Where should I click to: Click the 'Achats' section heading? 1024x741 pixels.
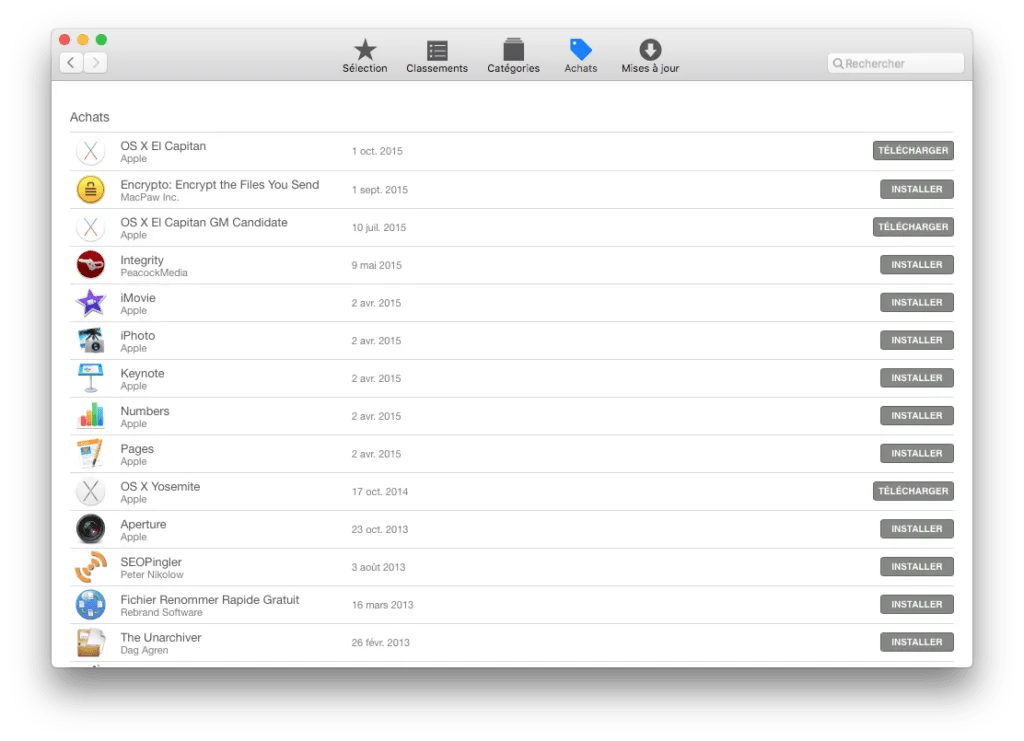pyautogui.click(x=89, y=118)
